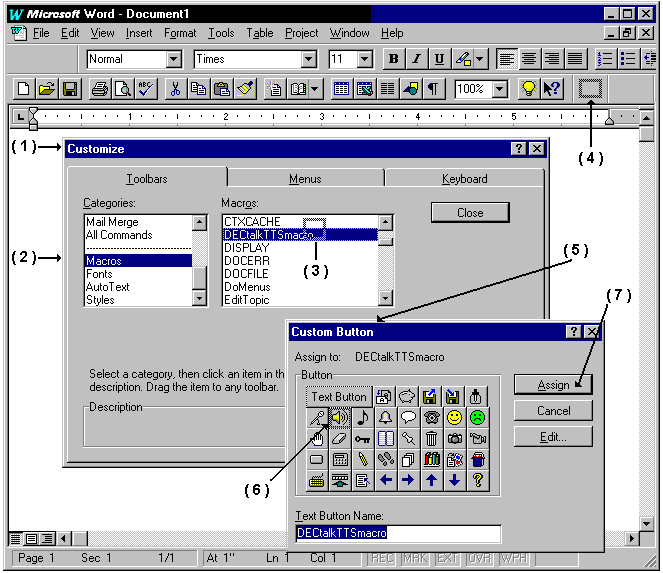The width and height of the screenshot is (663, 573).
Task: Activate the Format Painter brush icon
Action: pyautogui.click(x=245, y=89)
